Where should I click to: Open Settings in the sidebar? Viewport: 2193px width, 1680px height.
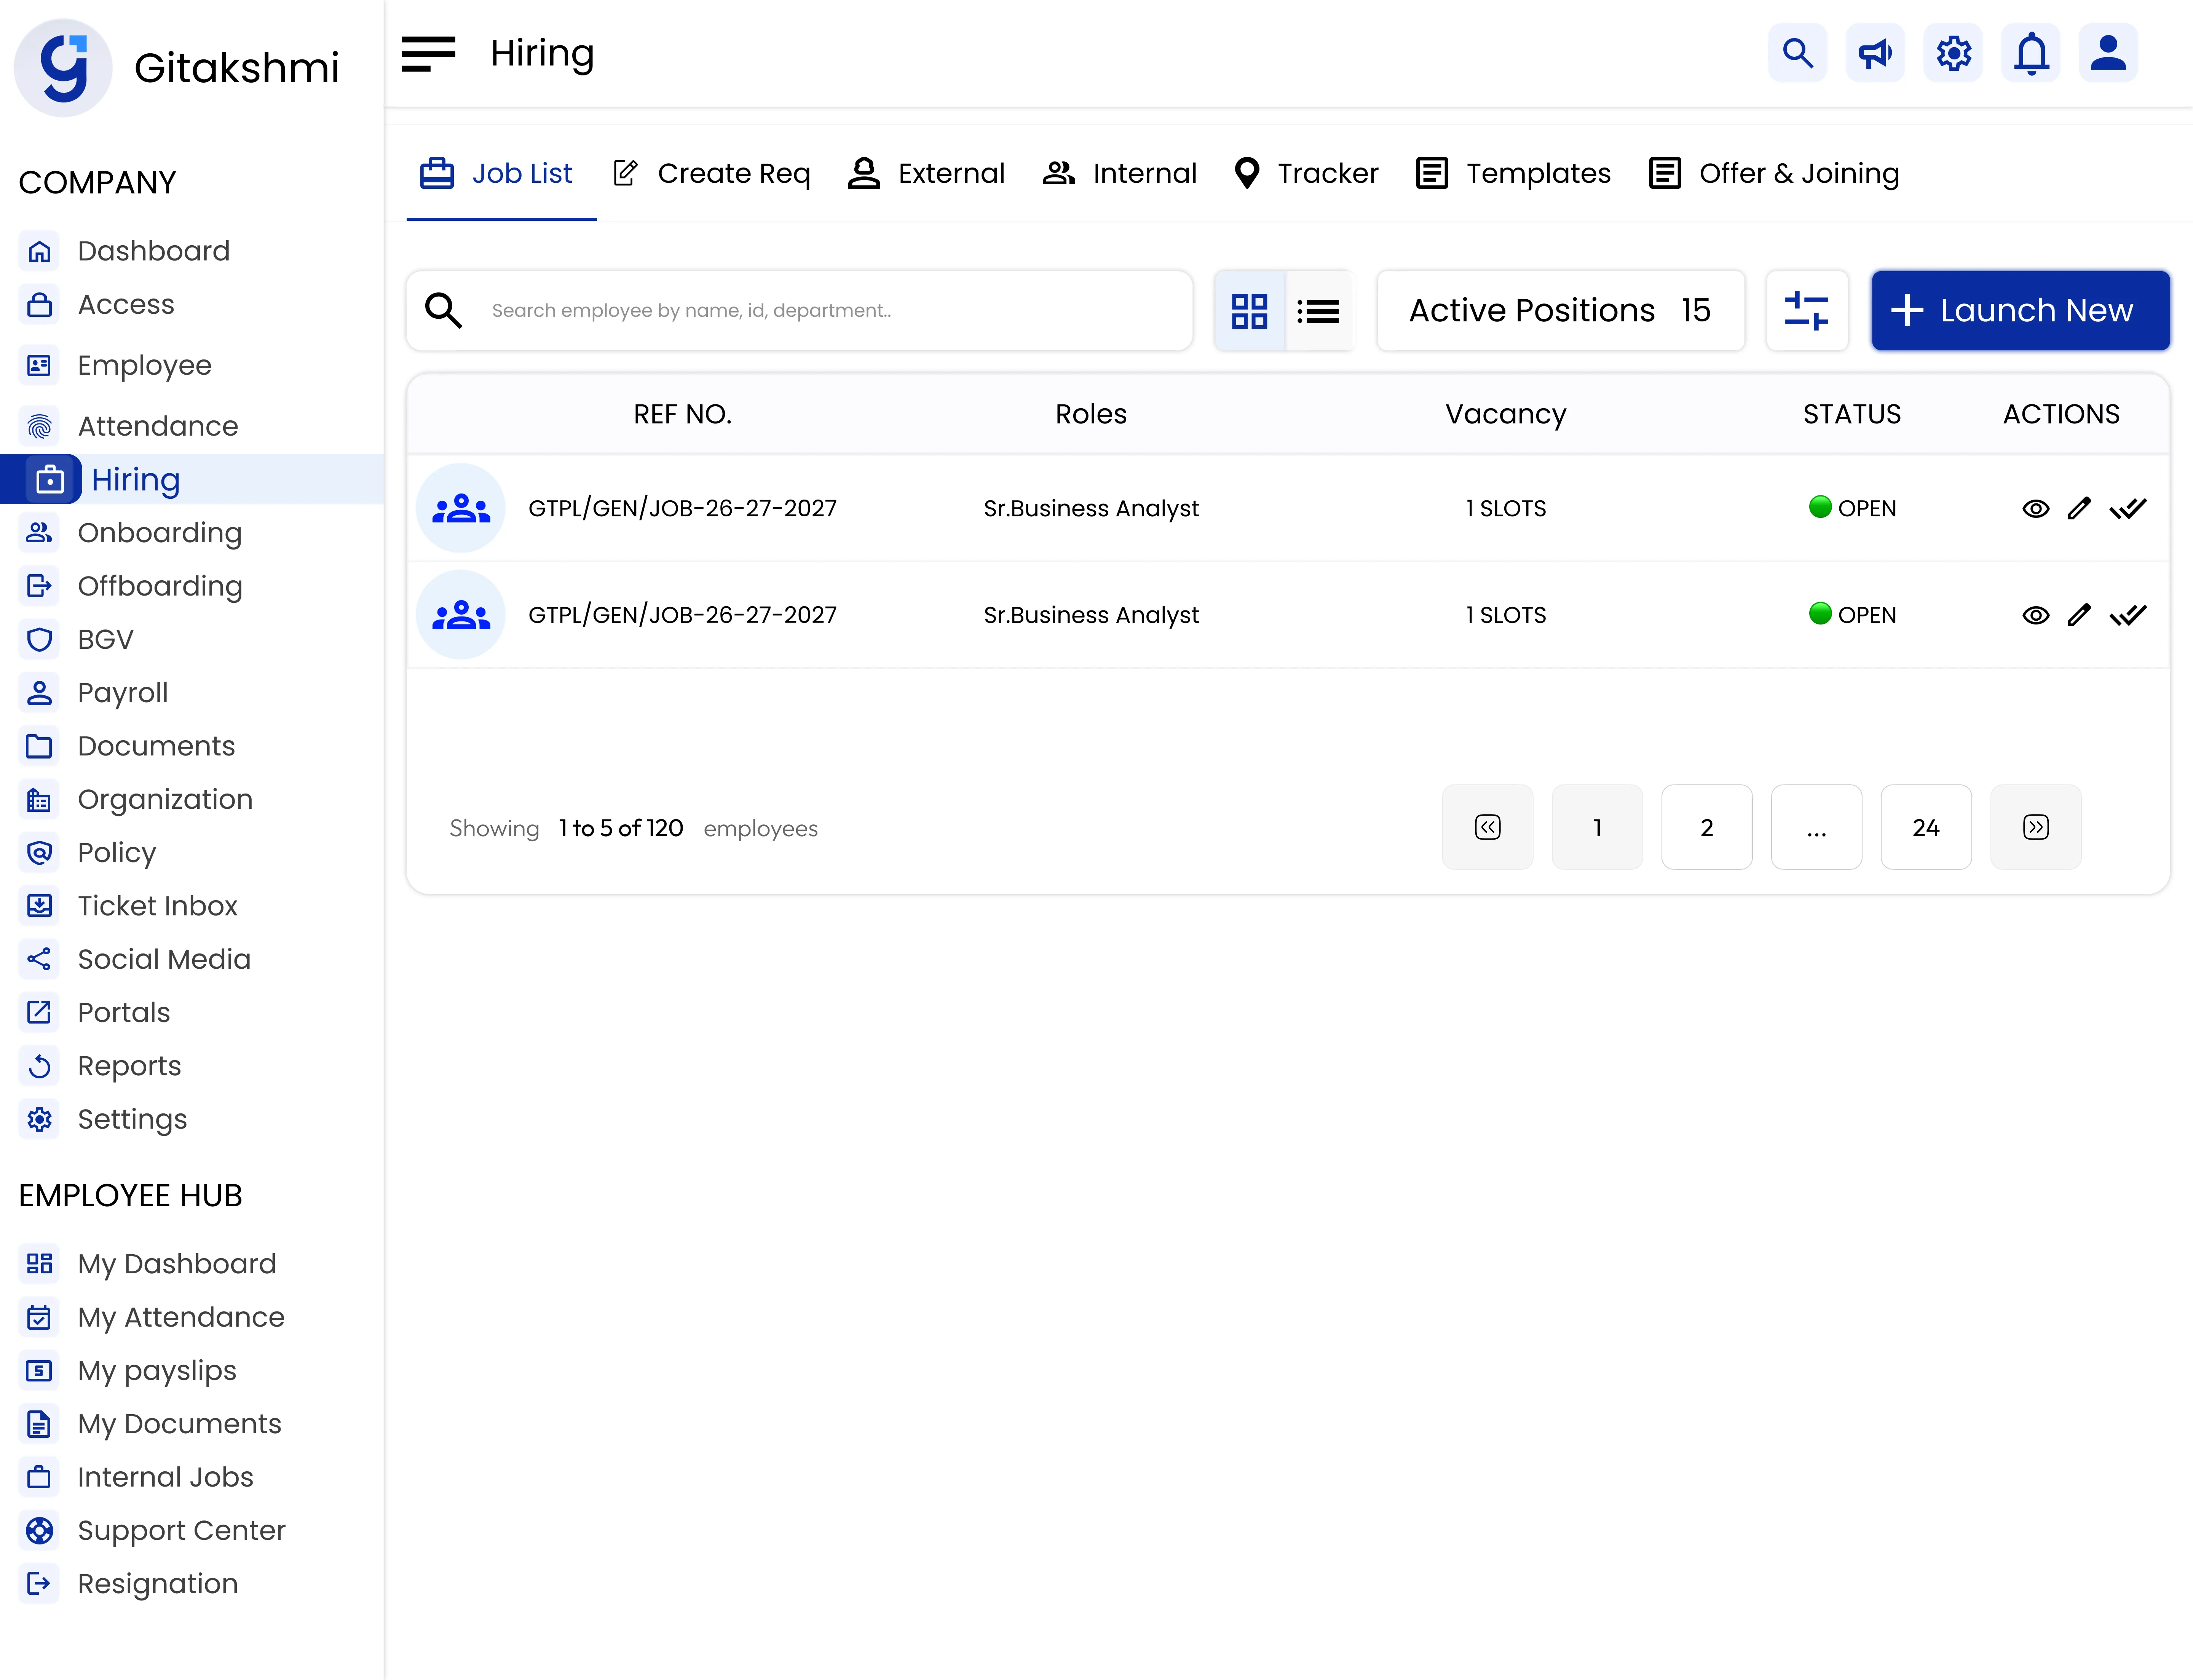(104, 1120)
